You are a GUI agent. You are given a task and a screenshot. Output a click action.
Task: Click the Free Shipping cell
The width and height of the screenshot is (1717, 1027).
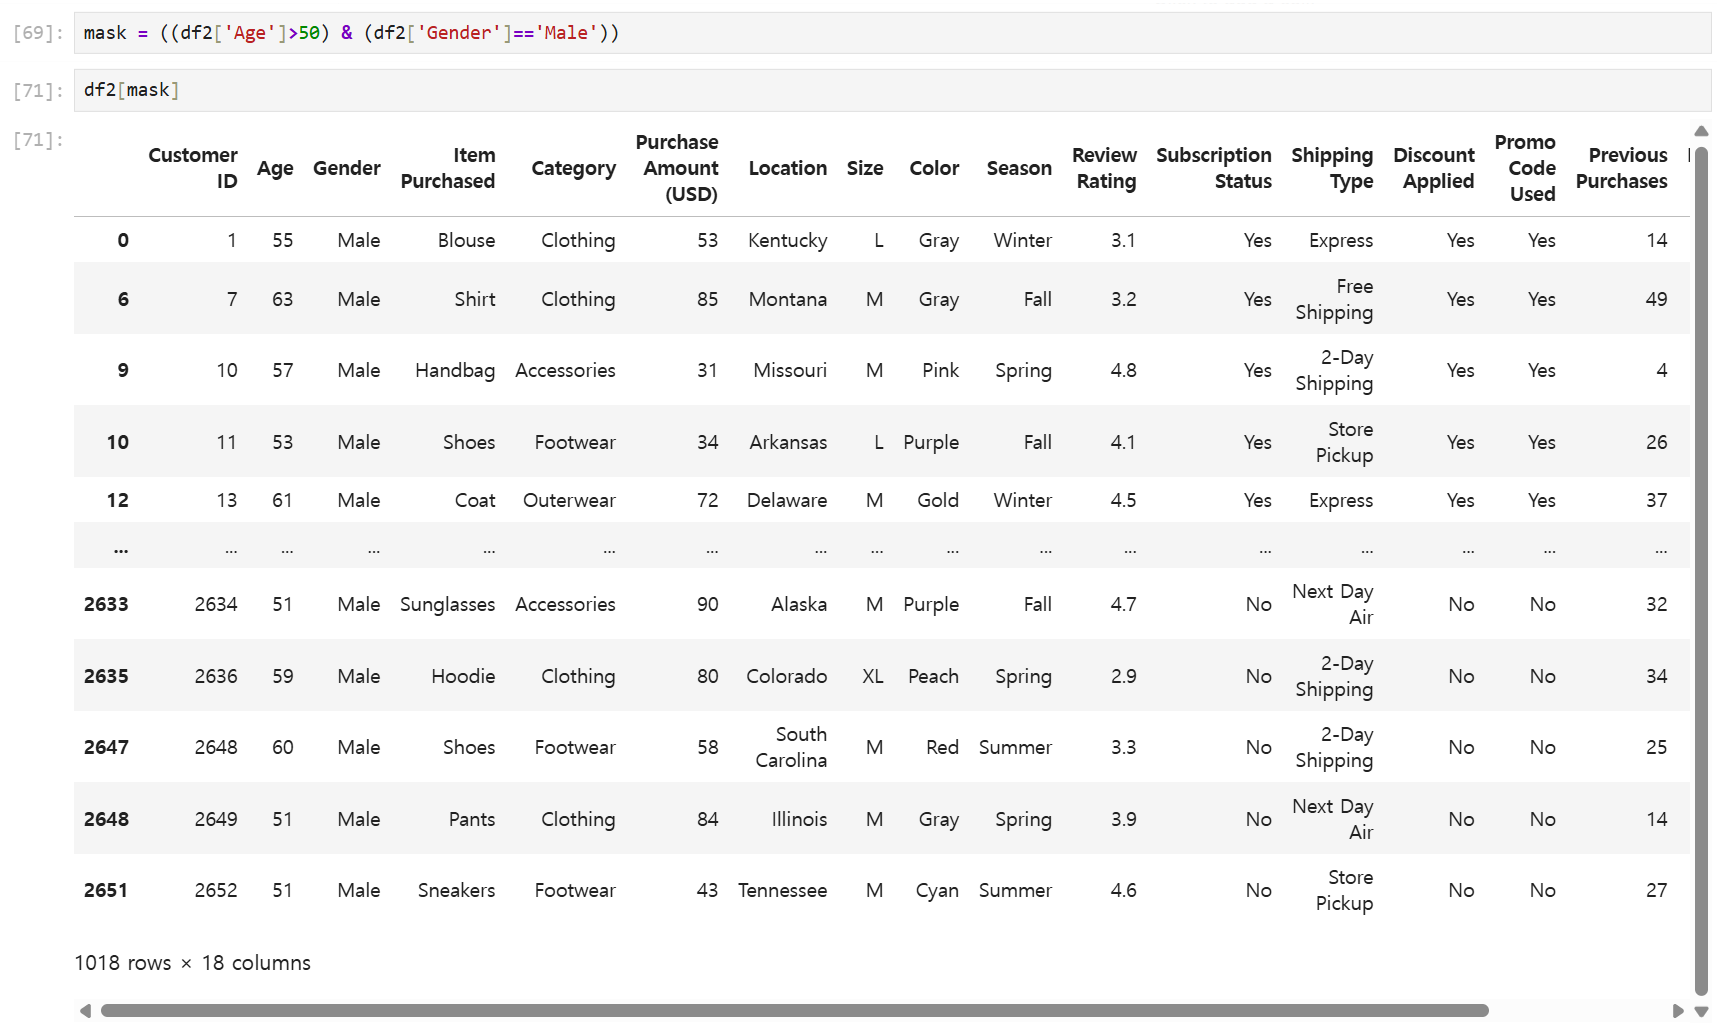[x=1334, y=299]
